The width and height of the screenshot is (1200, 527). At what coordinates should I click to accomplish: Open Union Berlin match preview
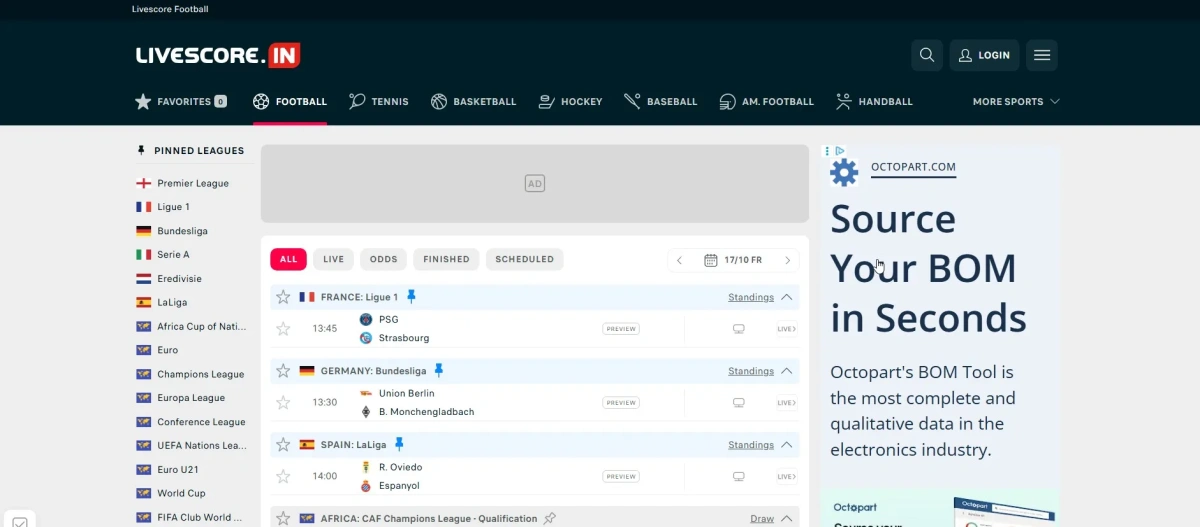coord(621,402)
